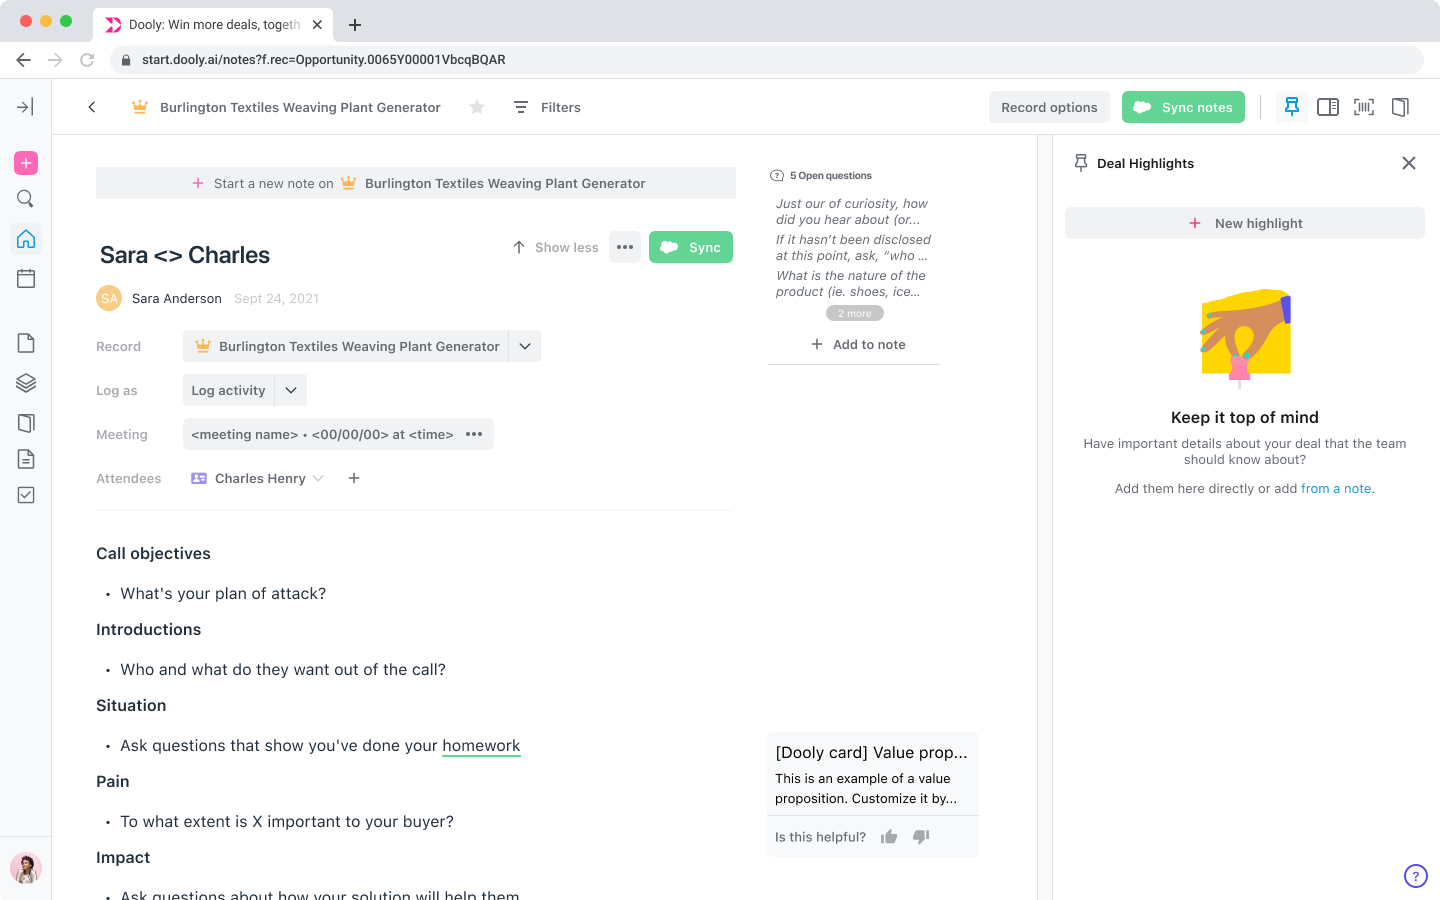
Task: Open the barcode scan panel icon
Action: click(1364, 107)
